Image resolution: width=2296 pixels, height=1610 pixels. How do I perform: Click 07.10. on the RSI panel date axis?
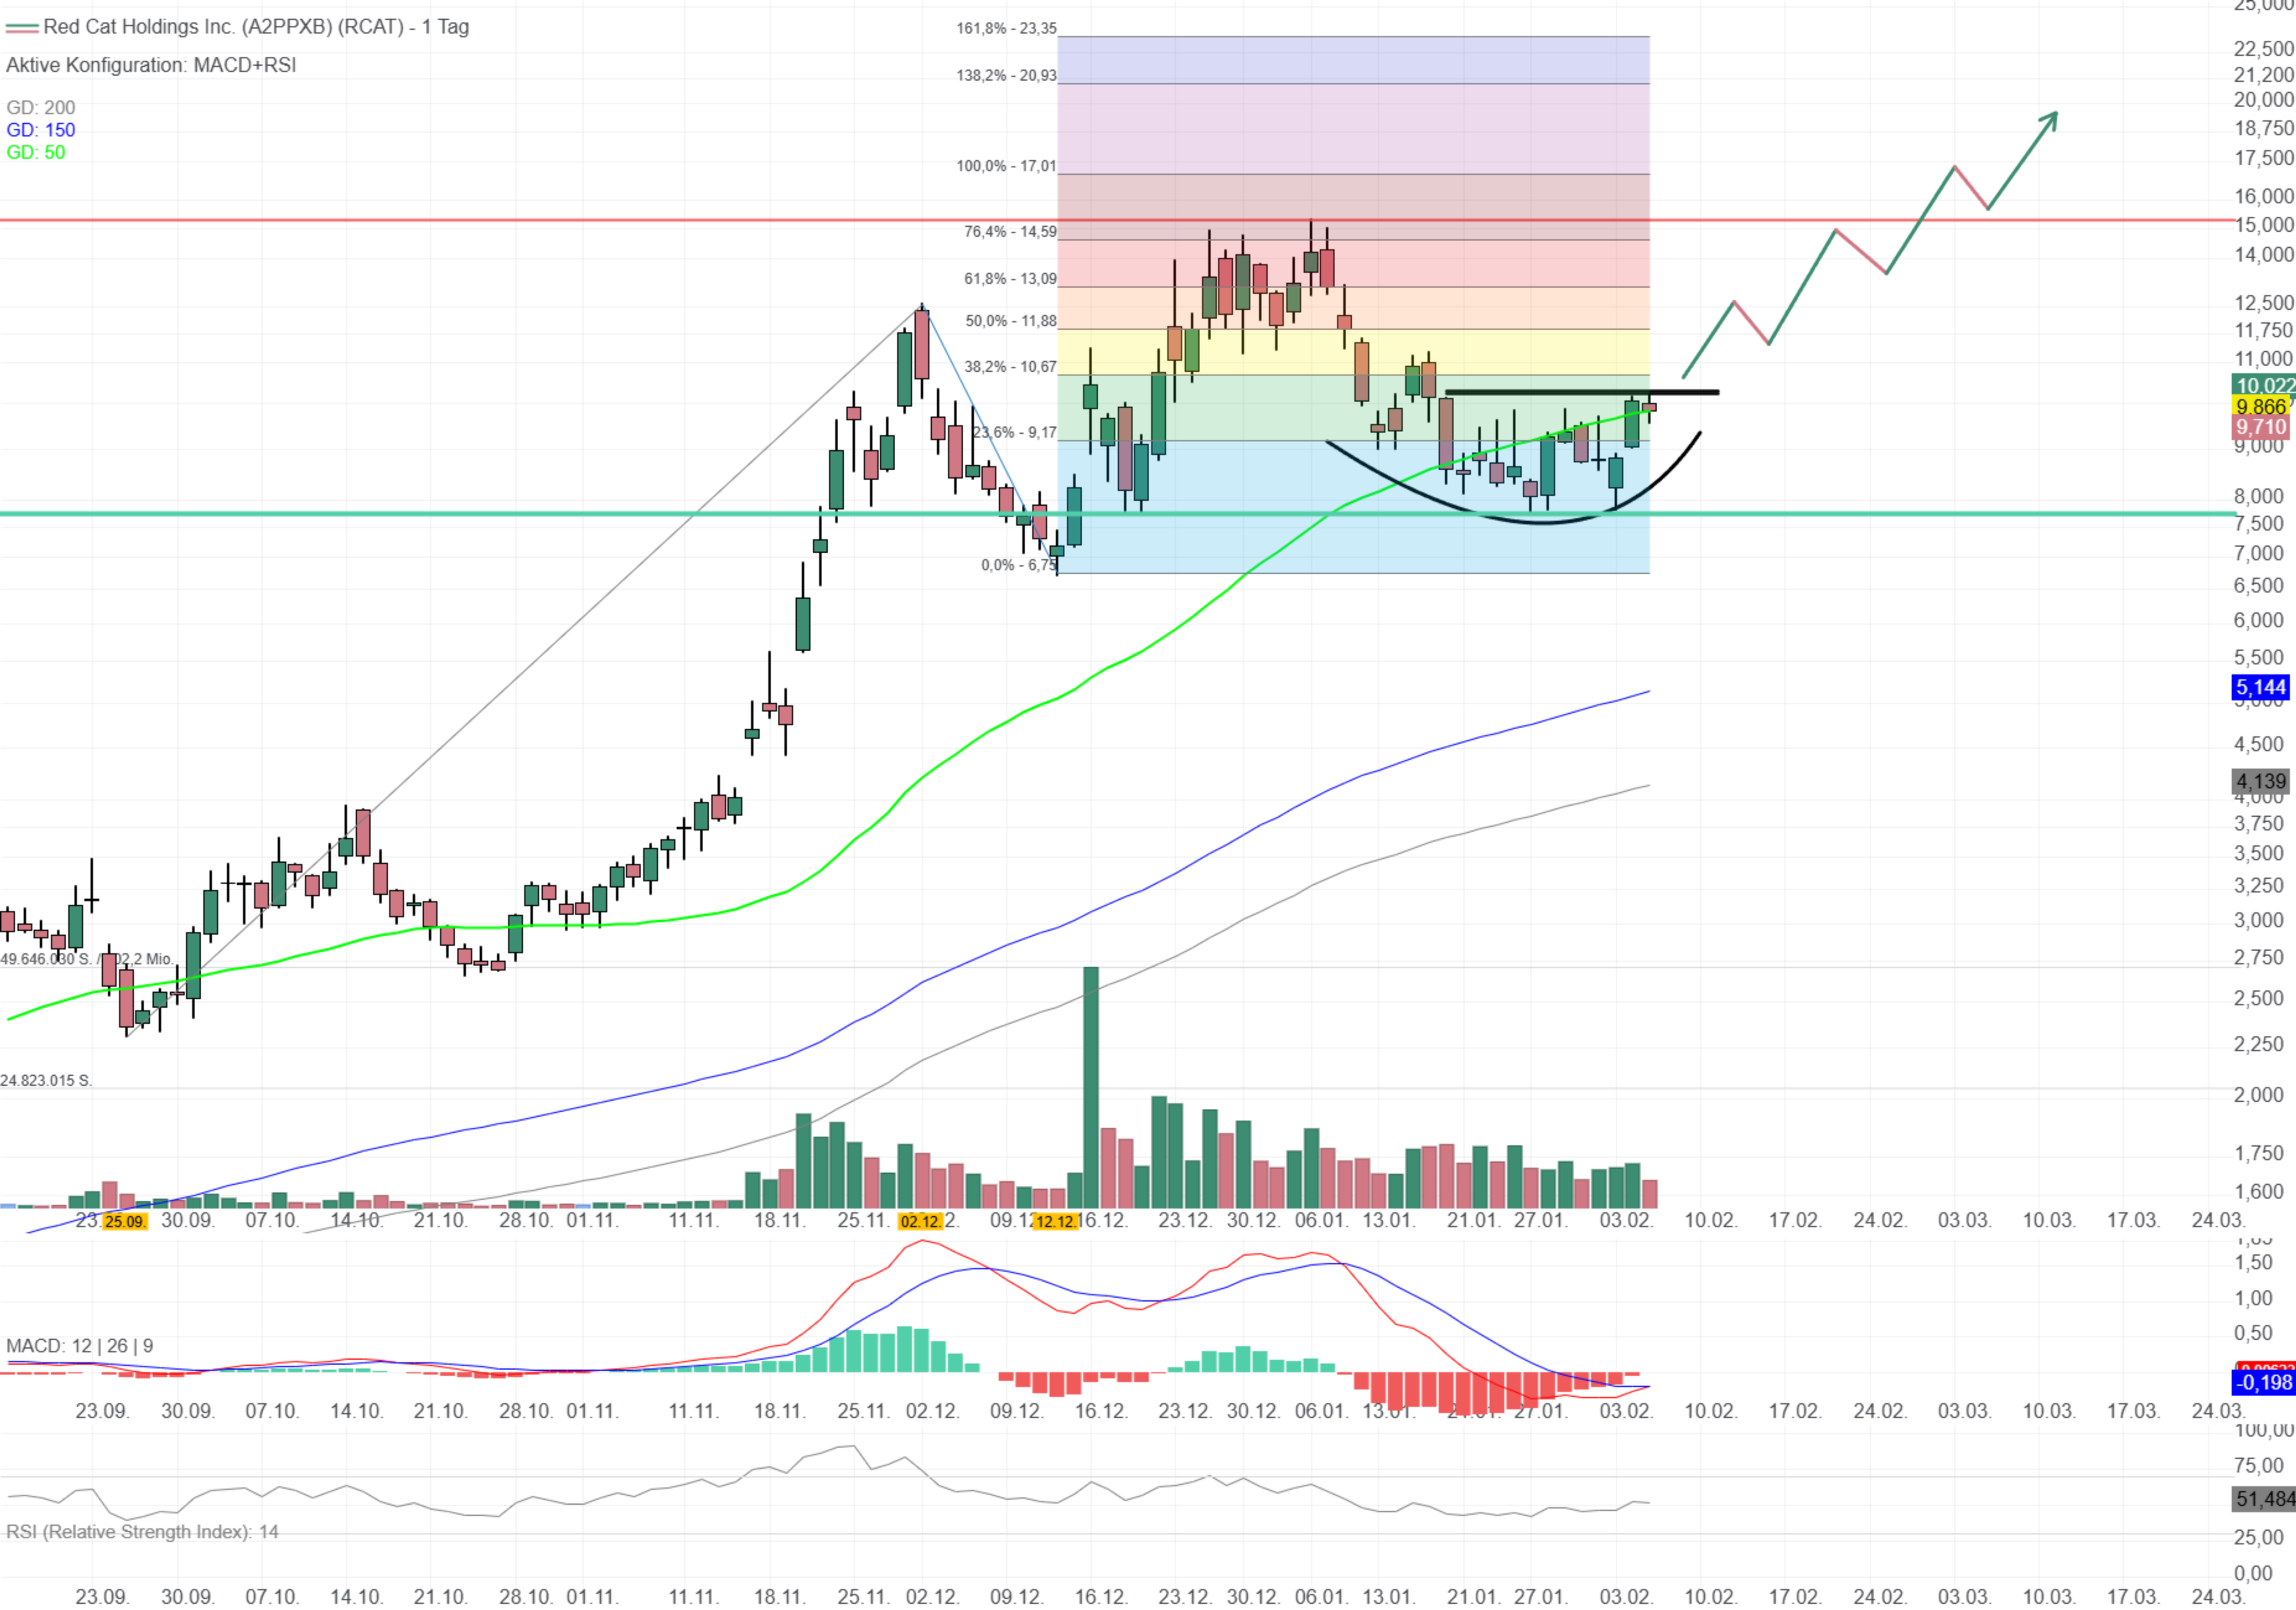click(x=272, y=1597)
